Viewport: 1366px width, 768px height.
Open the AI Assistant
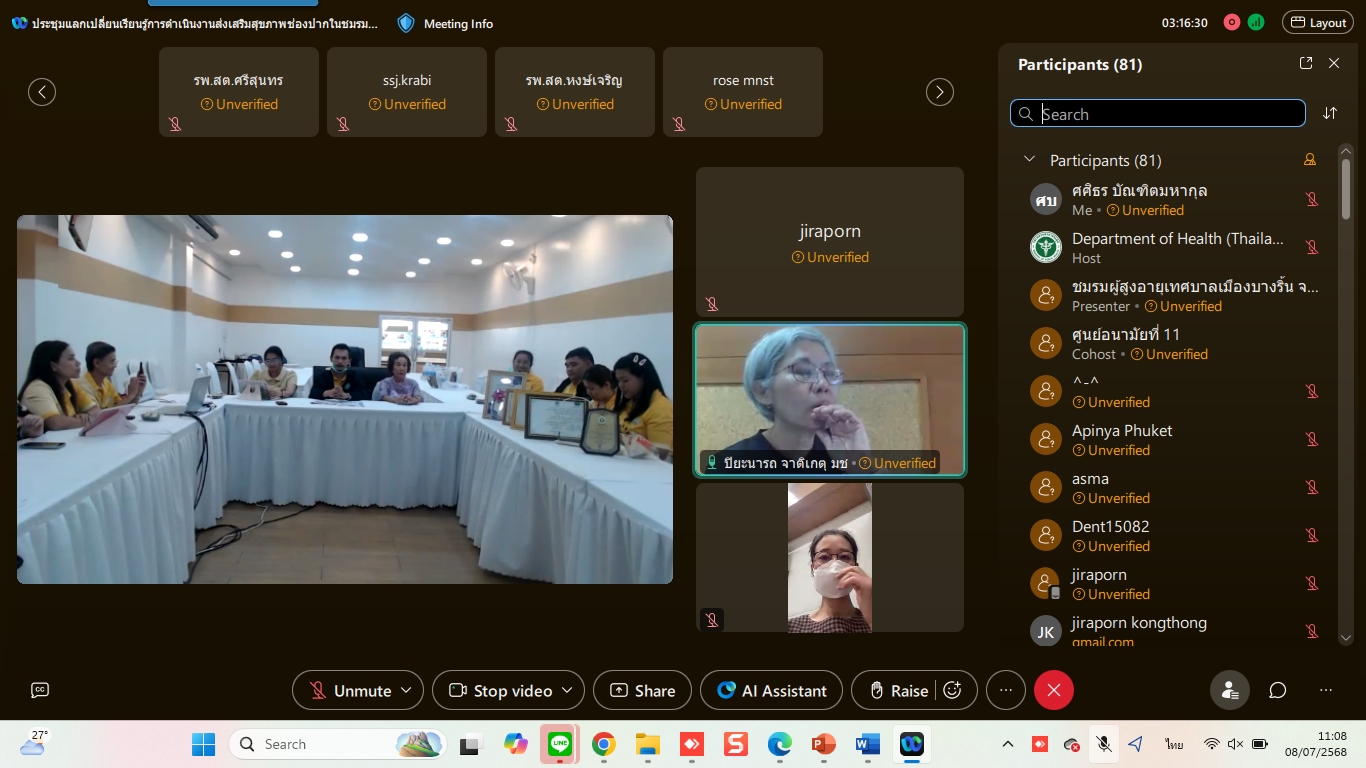(771, 690)
